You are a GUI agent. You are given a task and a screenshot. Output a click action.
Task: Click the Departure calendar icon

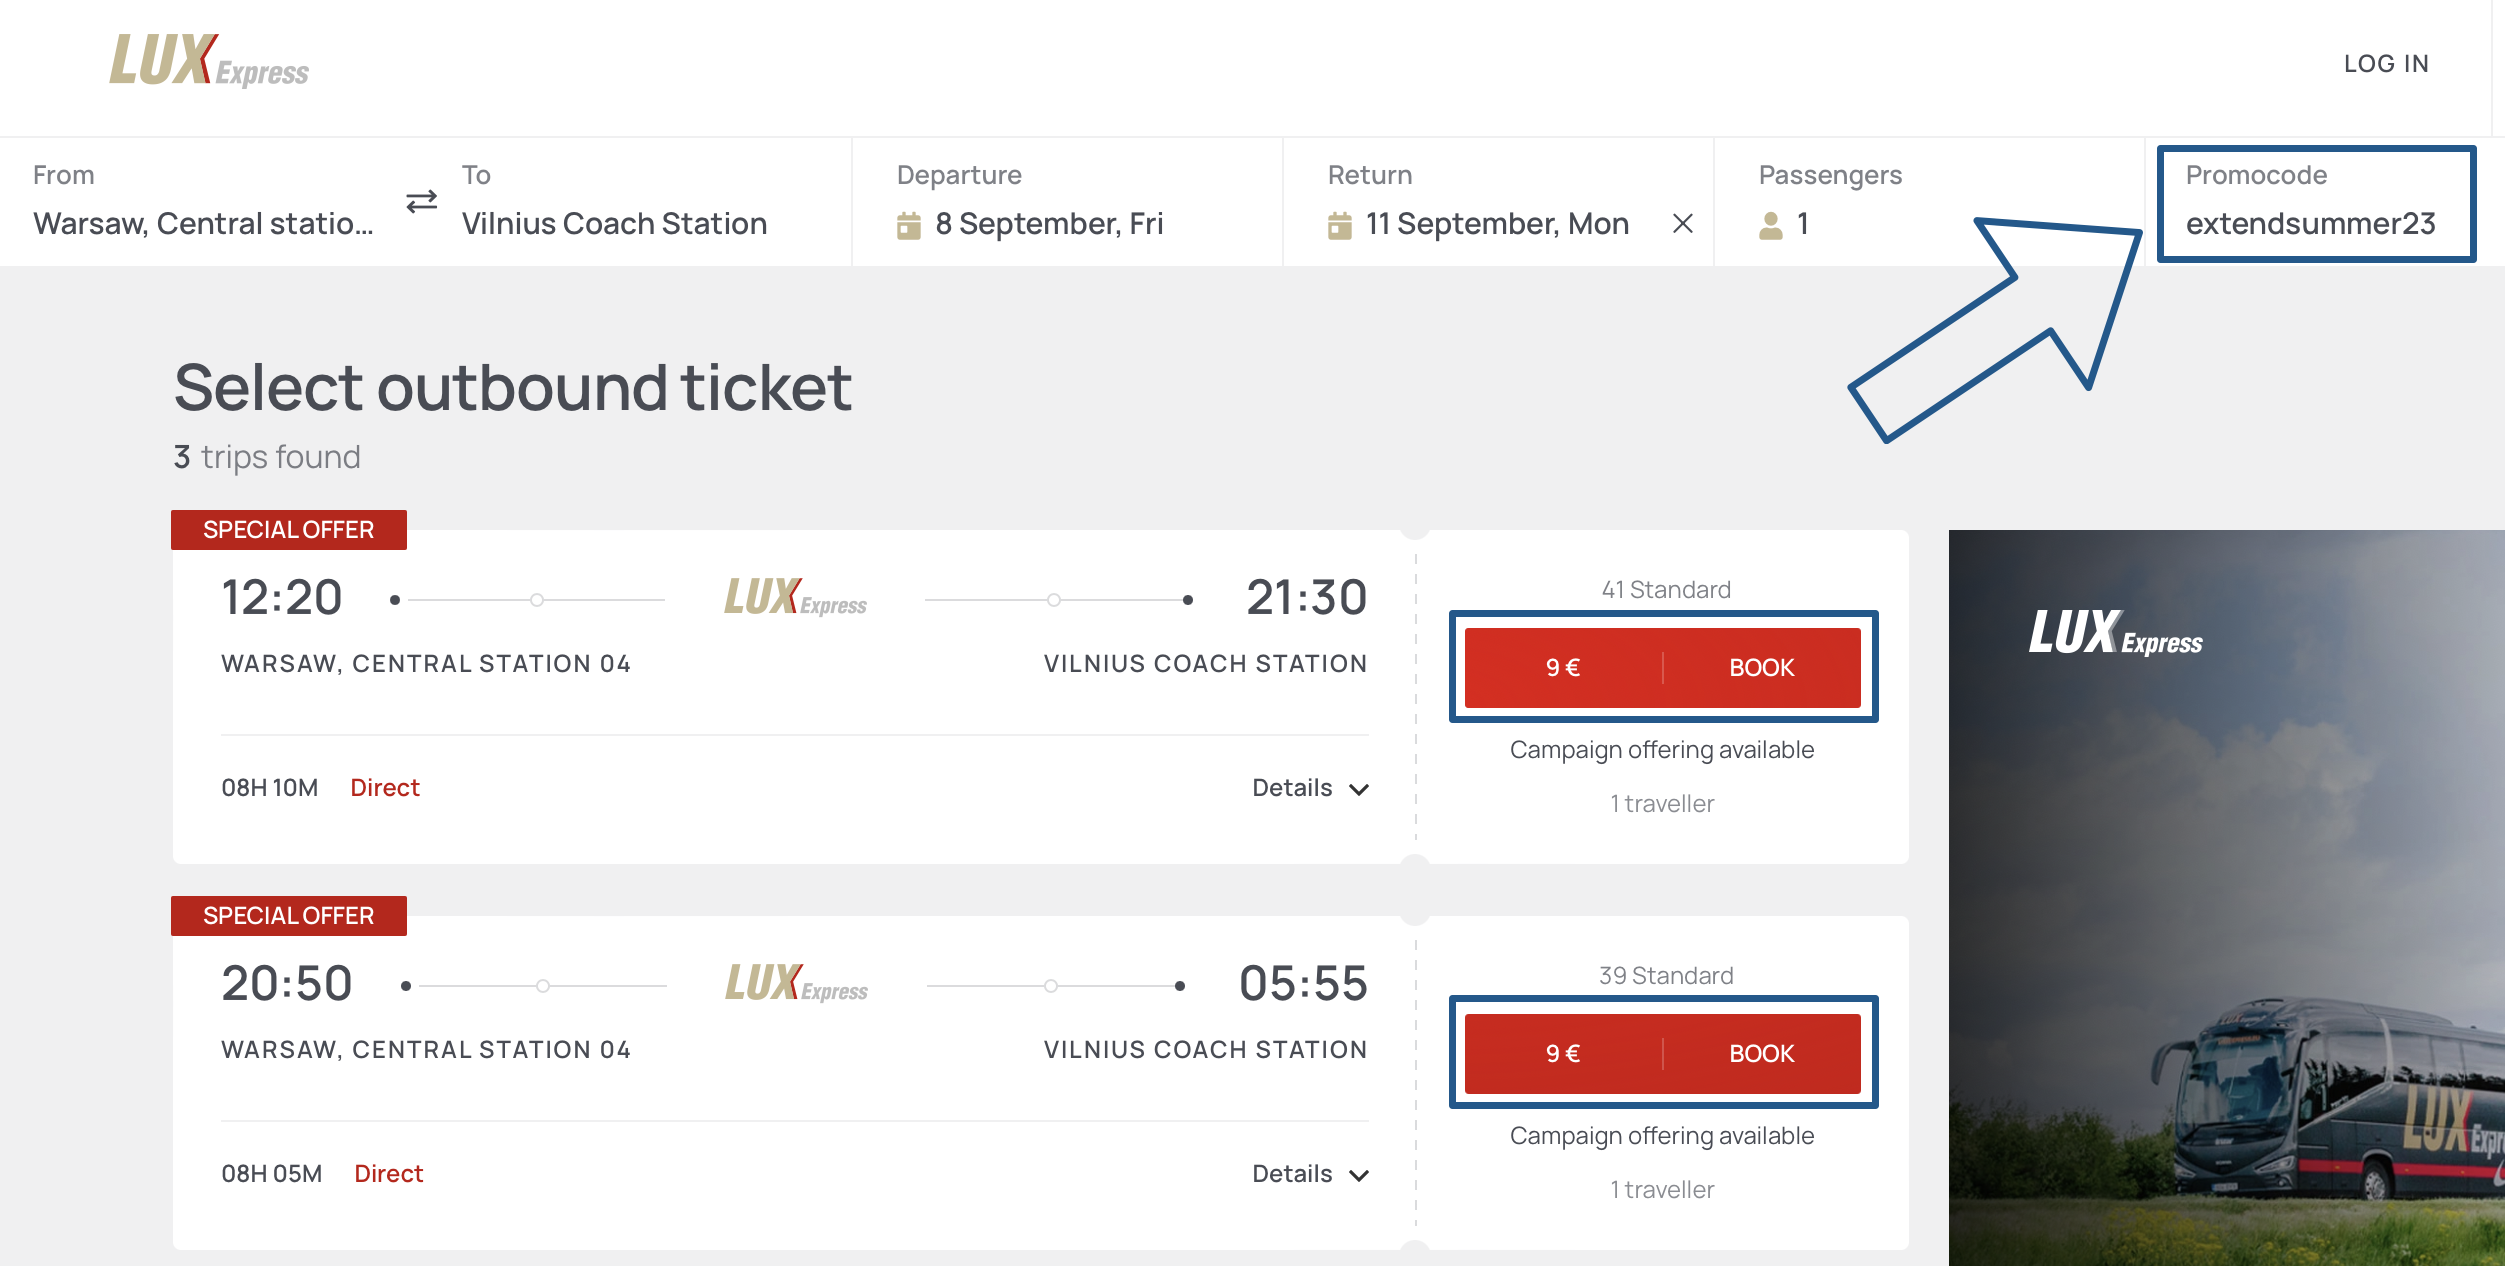click(908, 225)
